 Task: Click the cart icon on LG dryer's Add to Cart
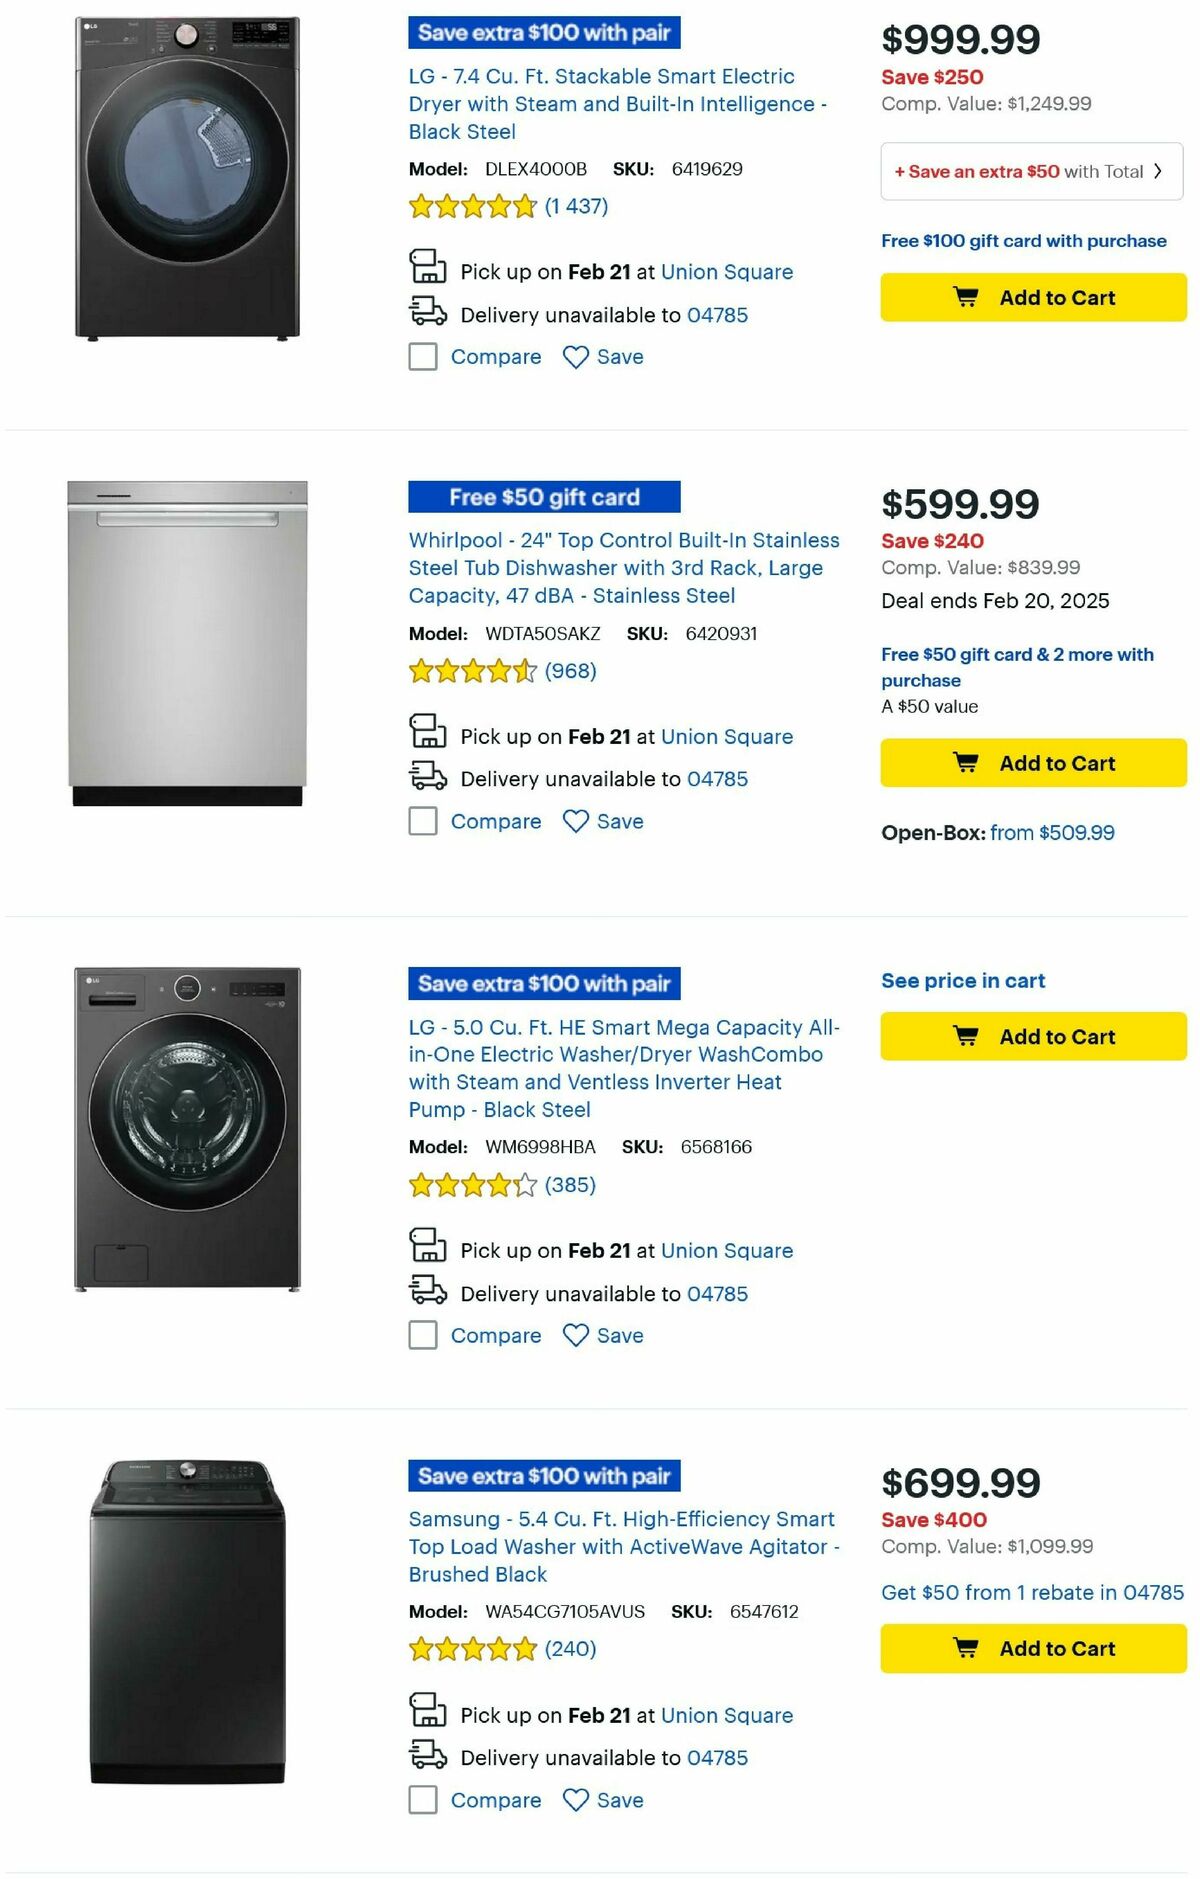967,297
